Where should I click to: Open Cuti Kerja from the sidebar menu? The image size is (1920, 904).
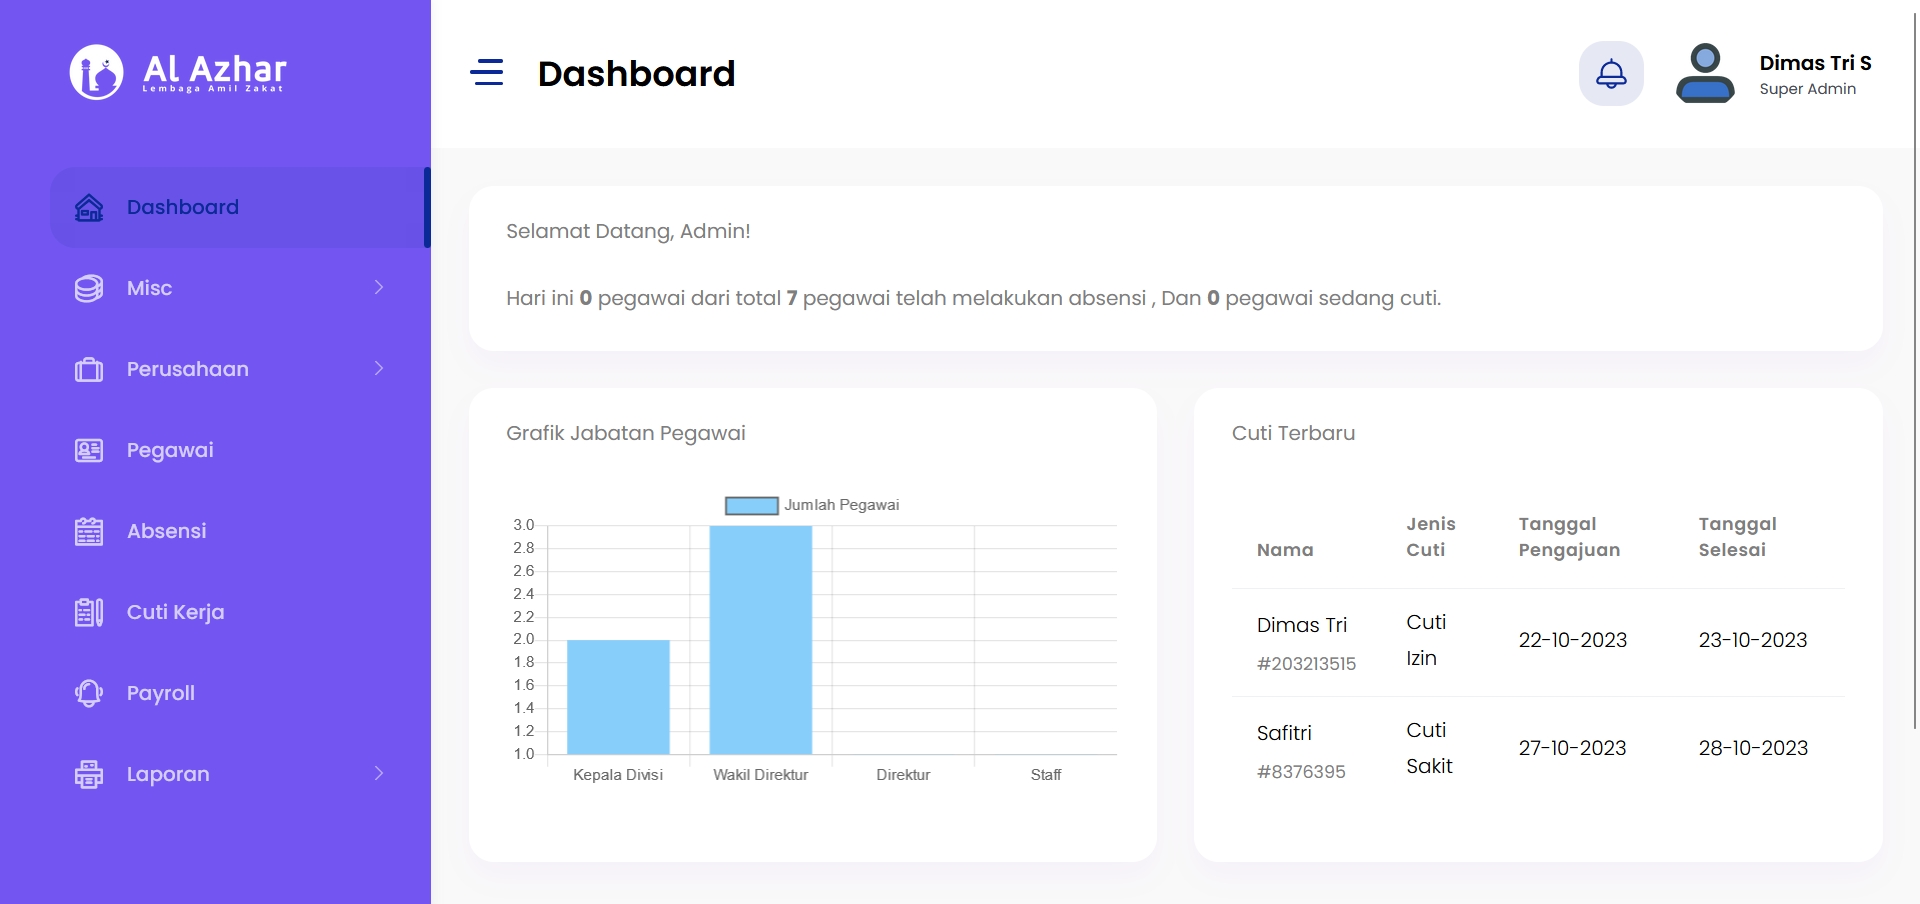175,612
